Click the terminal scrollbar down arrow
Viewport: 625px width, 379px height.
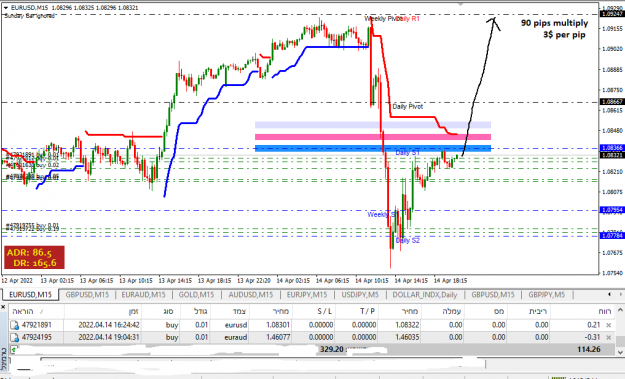(620, 352)
